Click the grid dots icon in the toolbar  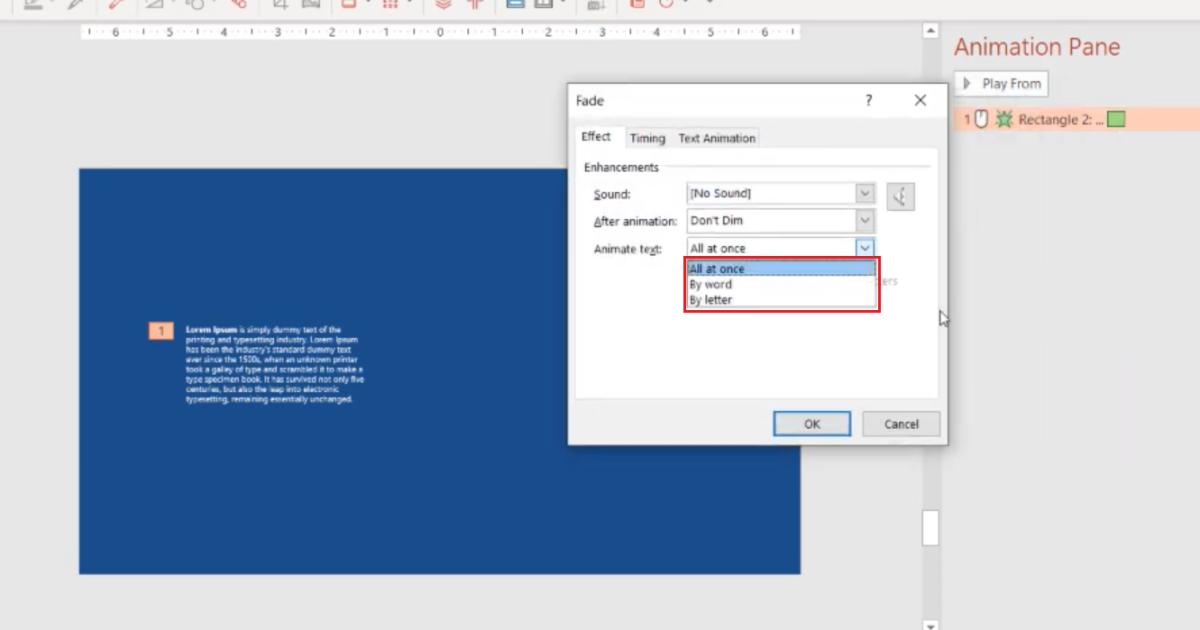click(390, 6)
